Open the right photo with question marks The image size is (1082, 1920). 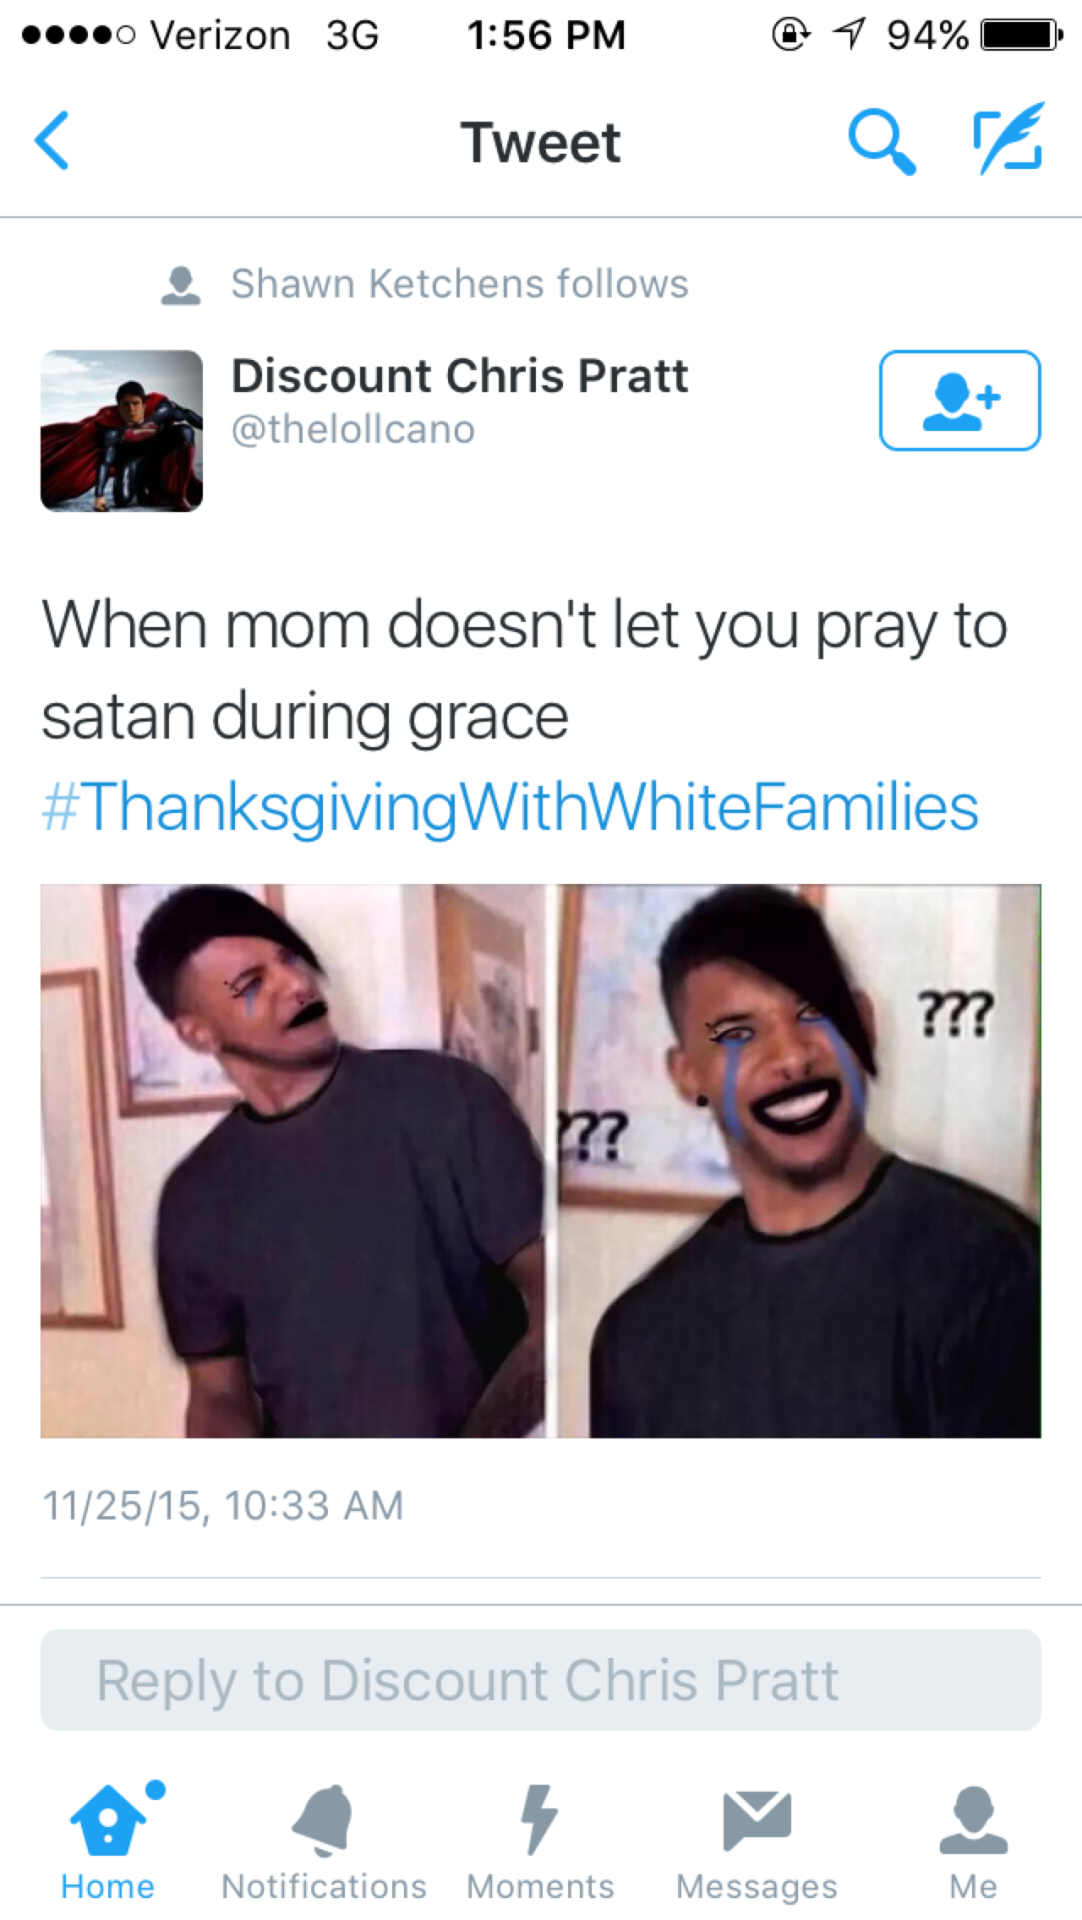(x=798, y=1161)
